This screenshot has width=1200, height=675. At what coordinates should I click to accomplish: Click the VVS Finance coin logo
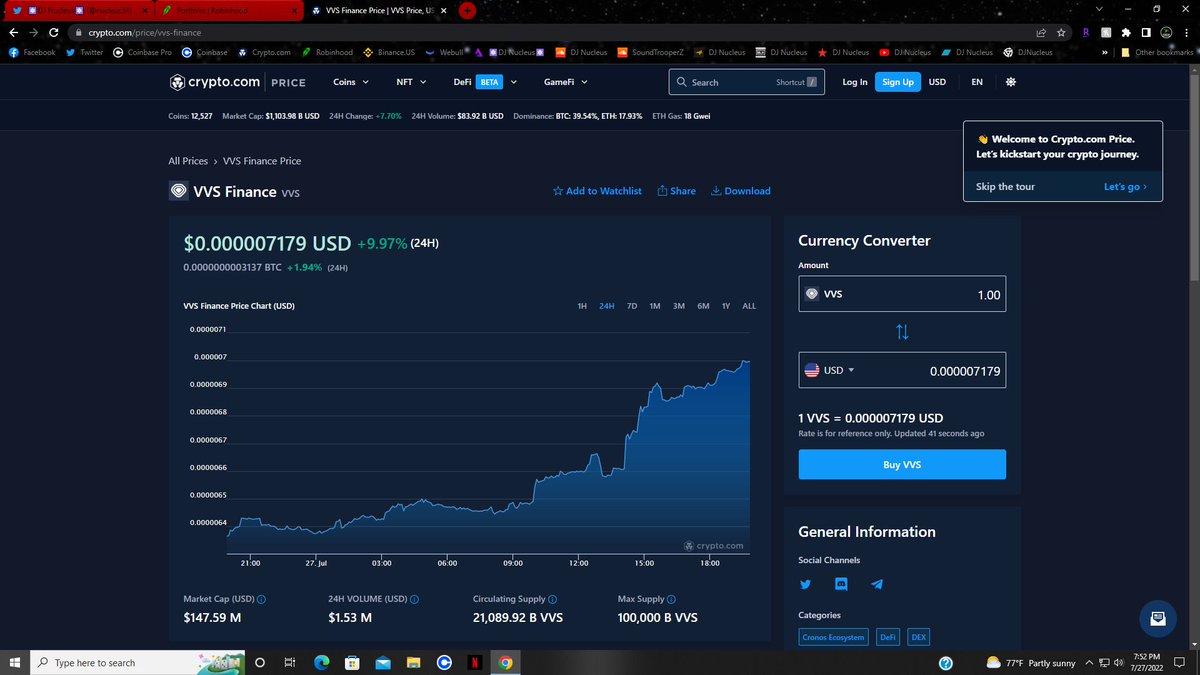[x=178, y=191]
